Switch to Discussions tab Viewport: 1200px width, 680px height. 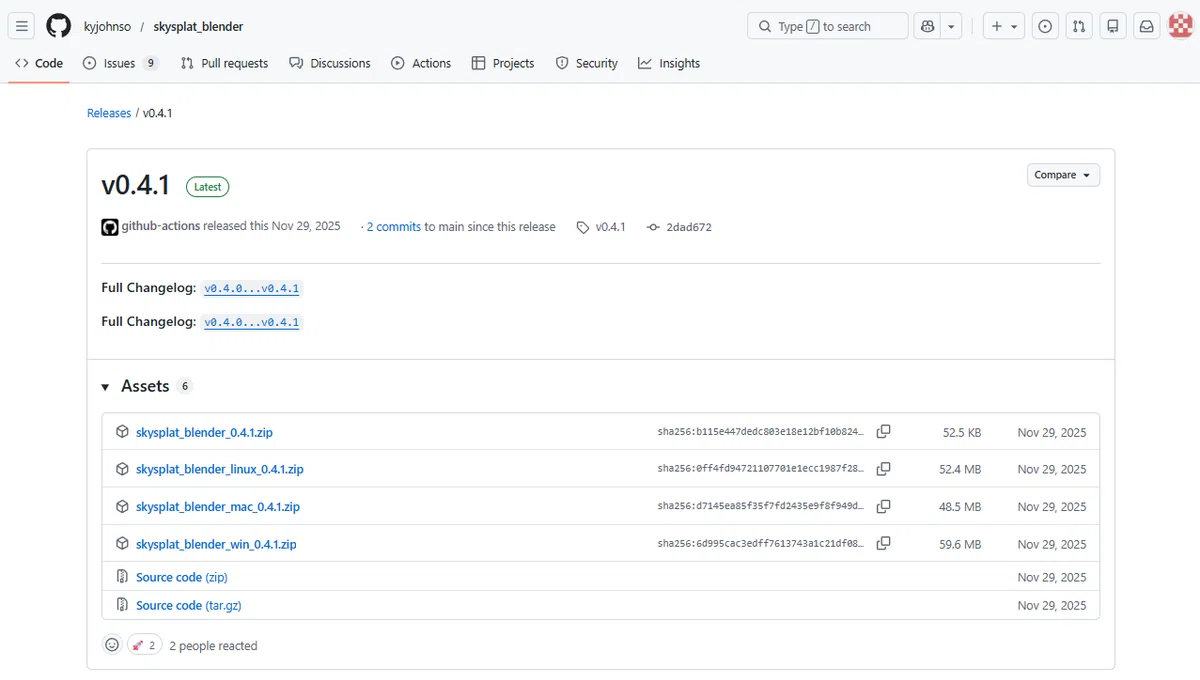pyautogui.click(x=330, y=63)
